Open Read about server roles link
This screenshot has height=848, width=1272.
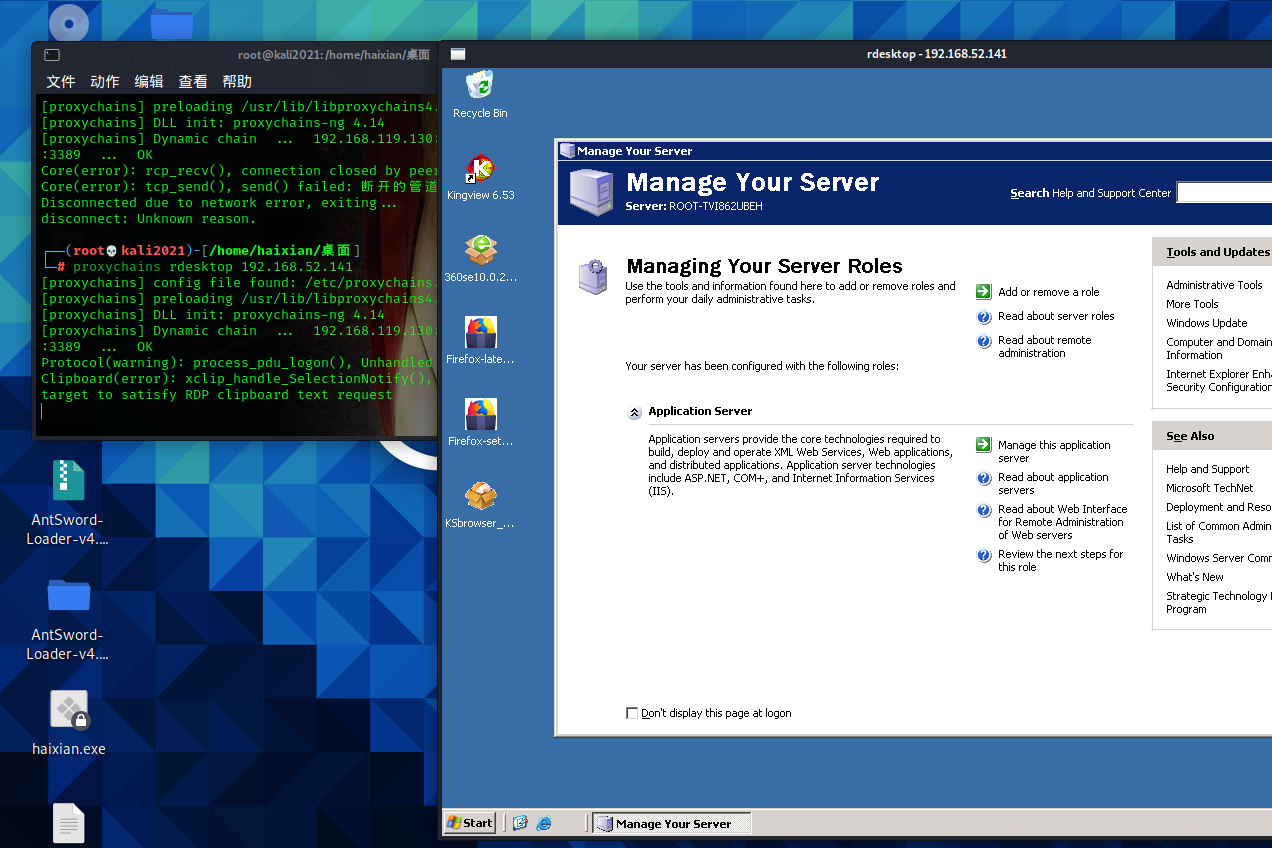click(x=1056, y=316)
